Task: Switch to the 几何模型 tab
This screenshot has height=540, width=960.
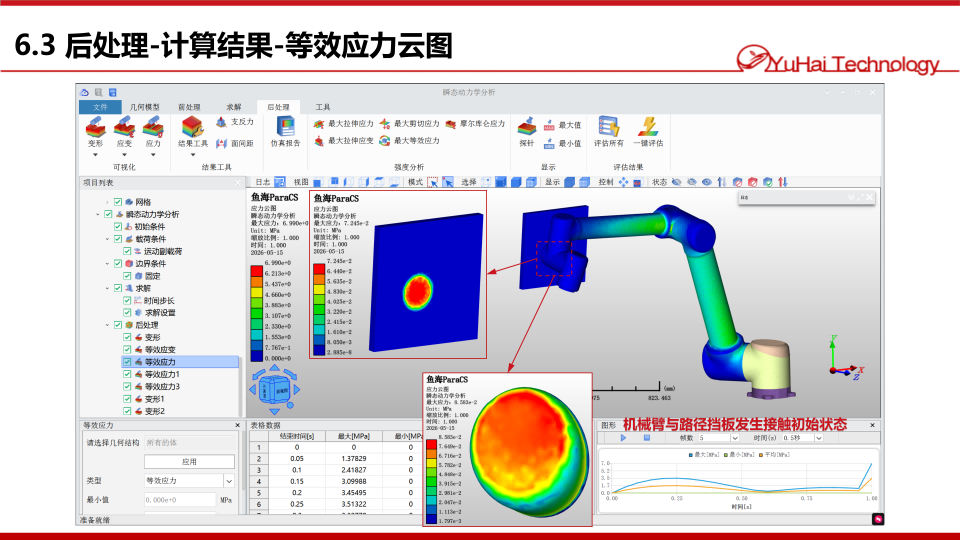Action: [x=144, y=107]
